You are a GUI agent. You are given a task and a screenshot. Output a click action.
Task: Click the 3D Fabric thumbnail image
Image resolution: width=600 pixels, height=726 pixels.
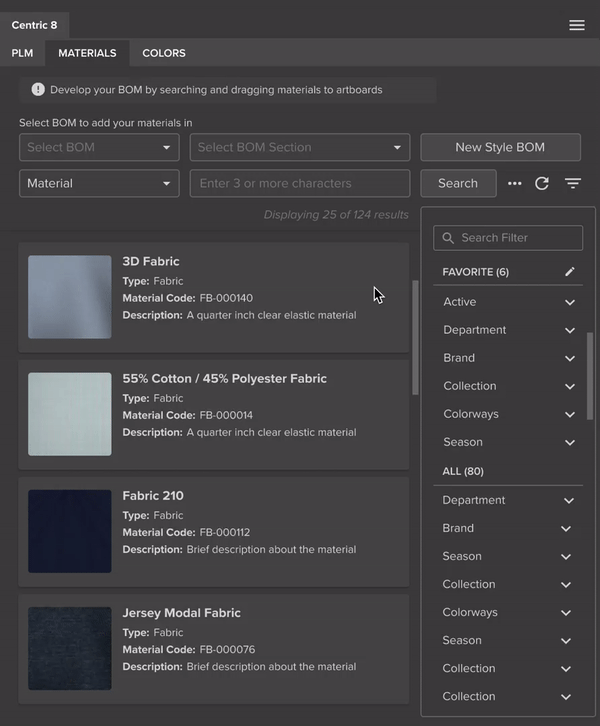point(70,297)
